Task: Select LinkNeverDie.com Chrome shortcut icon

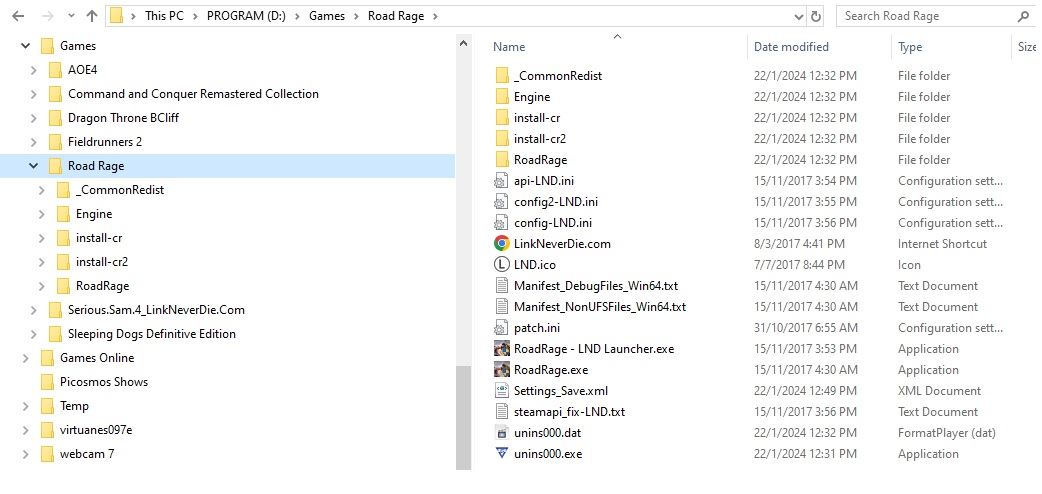Action: (502, 243)
